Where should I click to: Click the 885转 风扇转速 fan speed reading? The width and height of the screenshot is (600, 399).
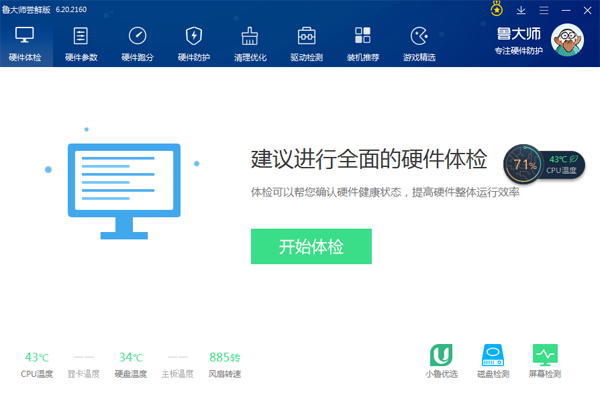[x=225, y=365]
